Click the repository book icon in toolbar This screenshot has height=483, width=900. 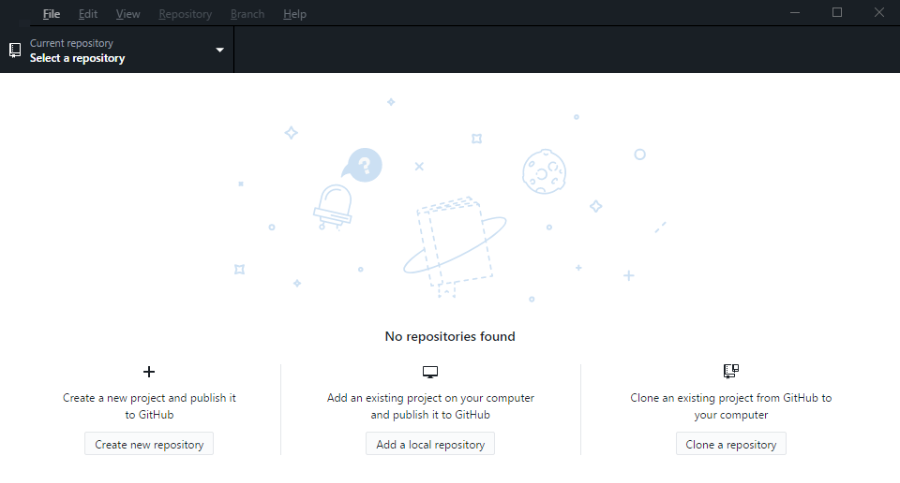pyautogui.click(x=15, y=50)
